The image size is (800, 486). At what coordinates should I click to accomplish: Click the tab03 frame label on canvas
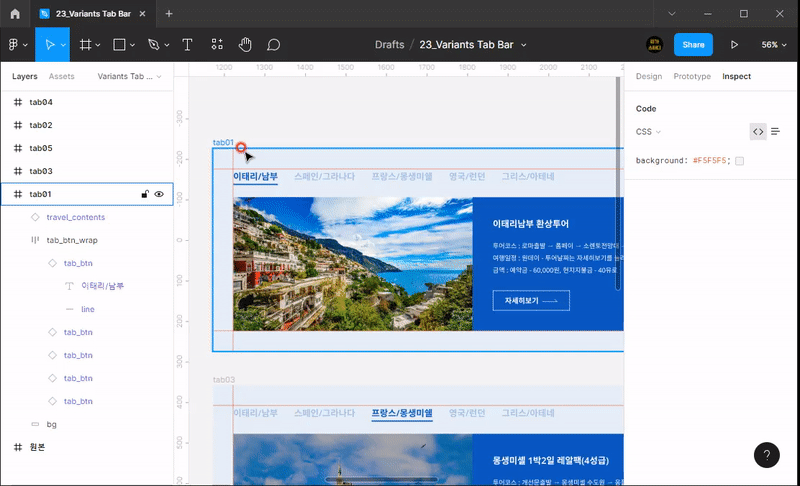point(224,379)
